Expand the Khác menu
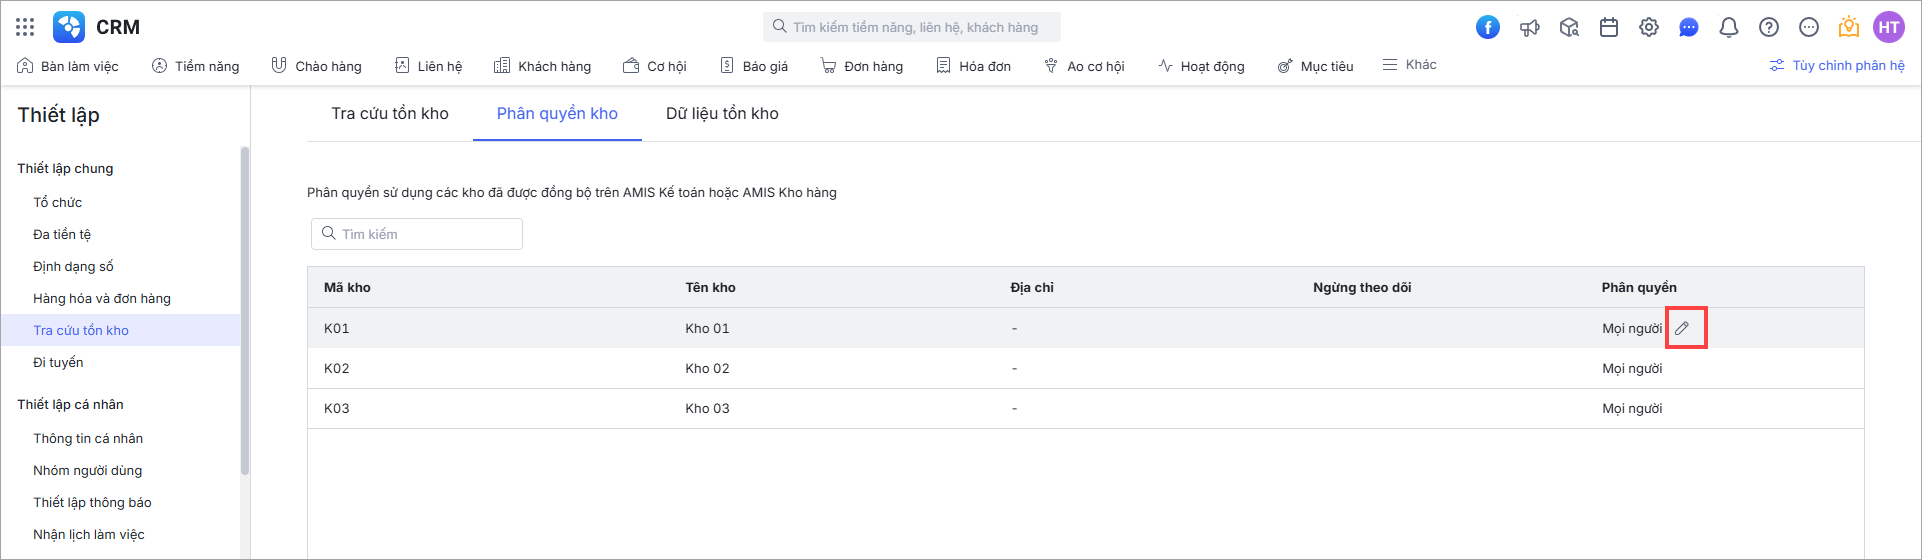 pos(1410,65)
